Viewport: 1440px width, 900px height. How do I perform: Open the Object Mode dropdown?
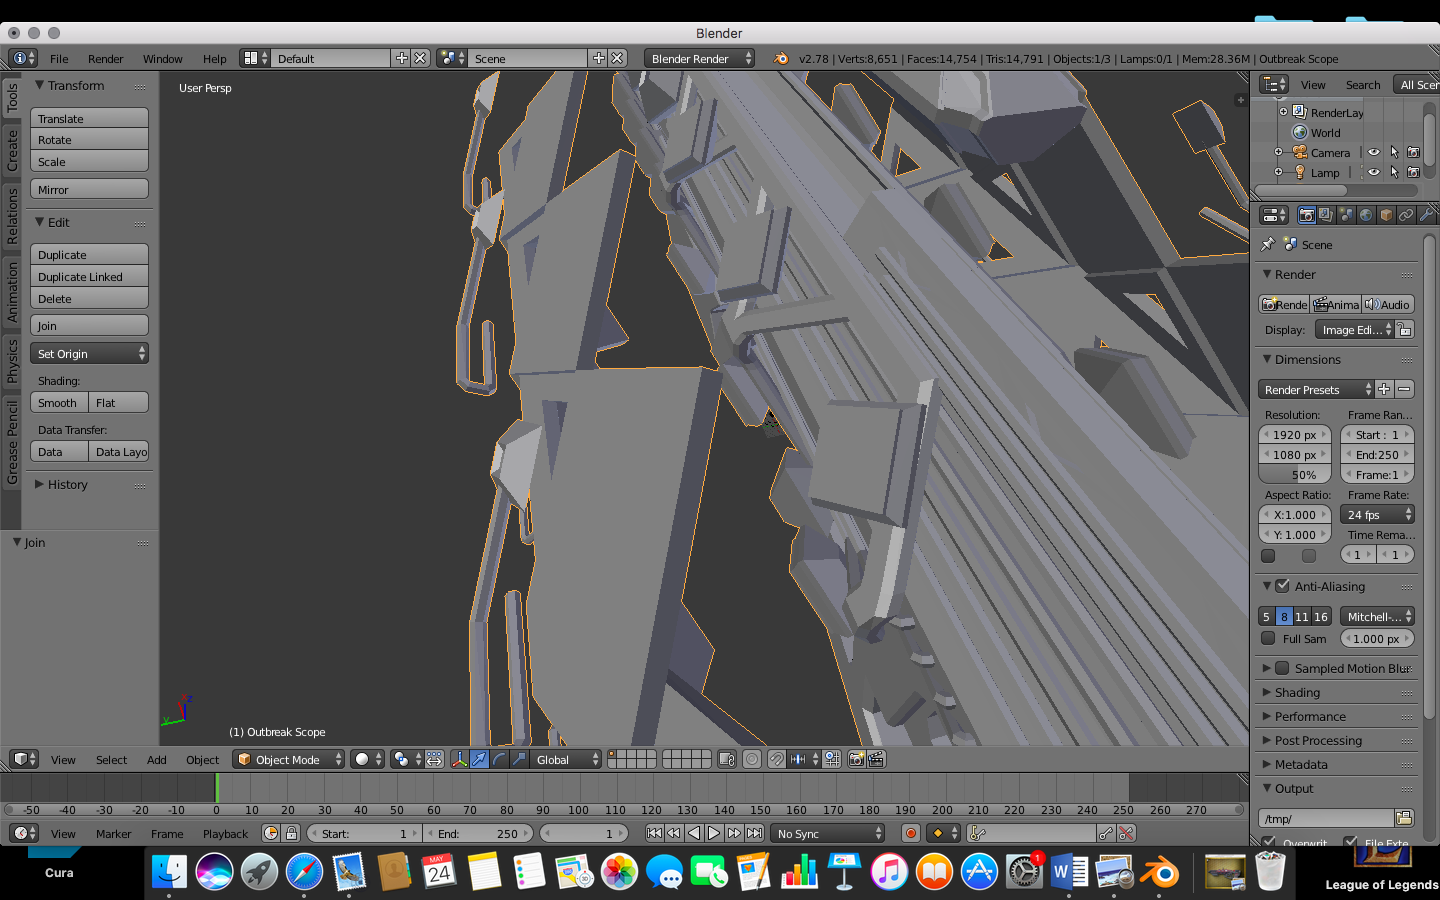[x=288, y=759]
